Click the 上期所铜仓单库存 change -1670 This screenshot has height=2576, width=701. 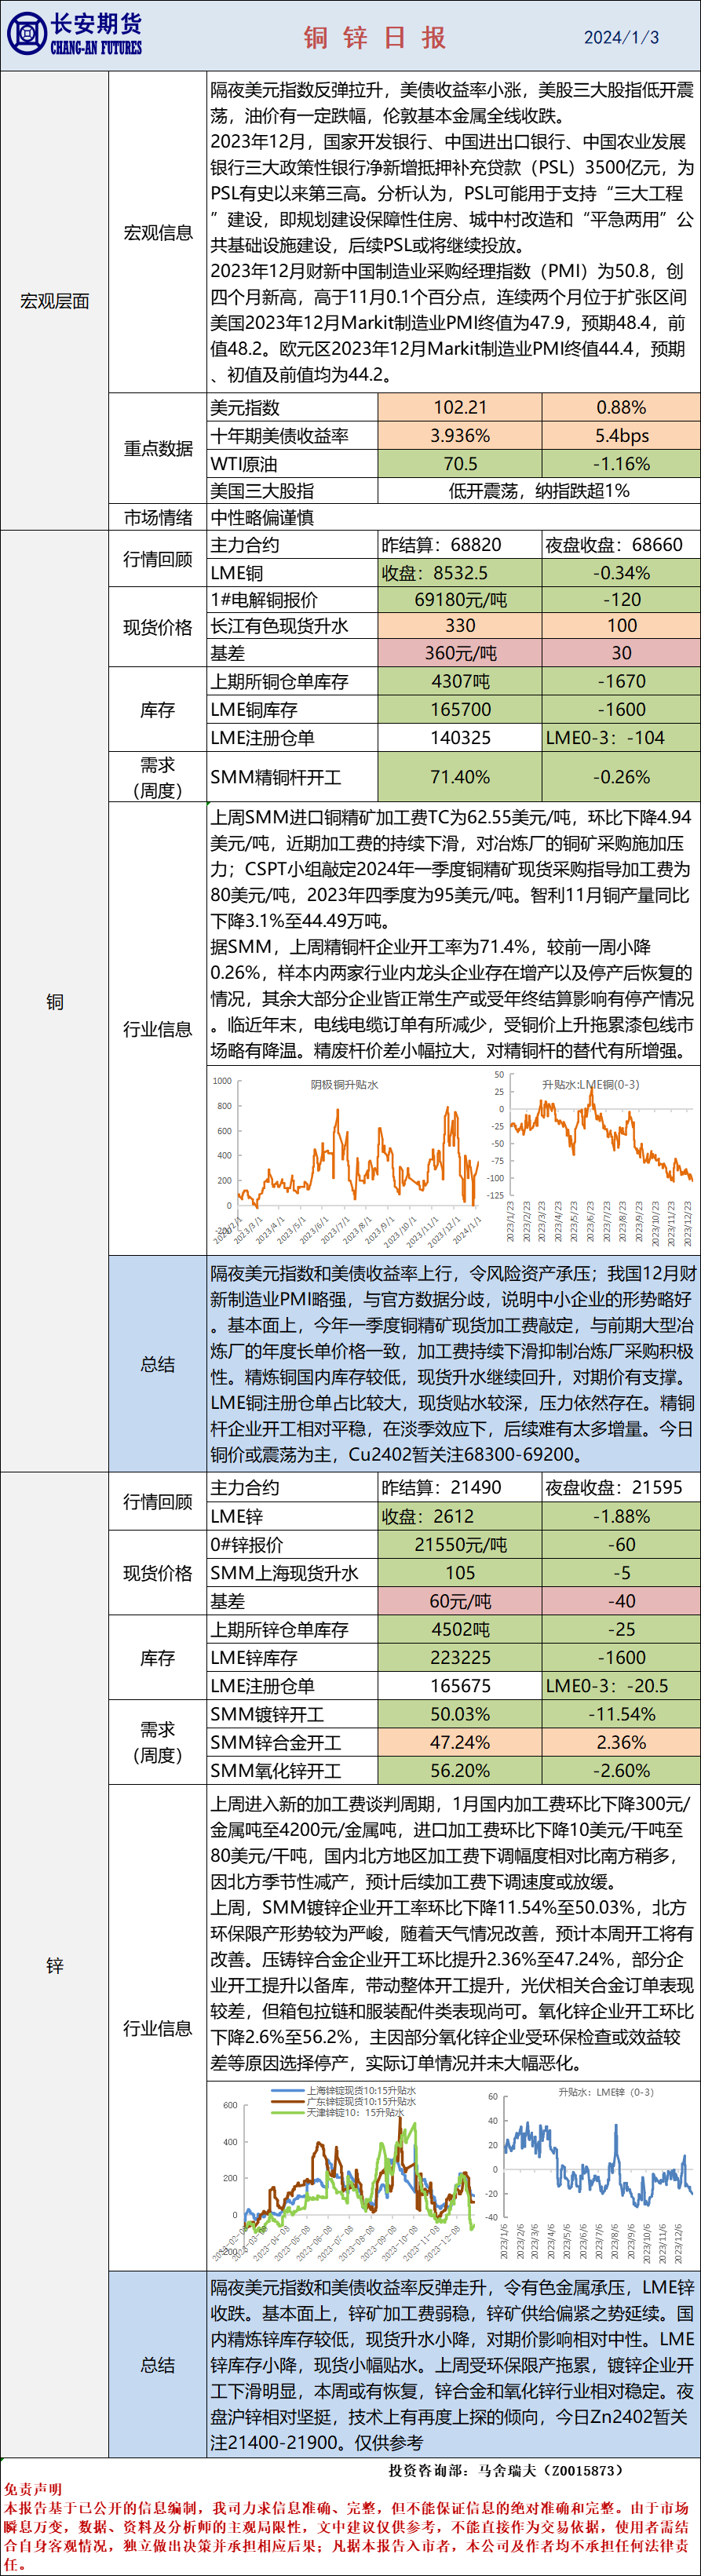[621, 681]
